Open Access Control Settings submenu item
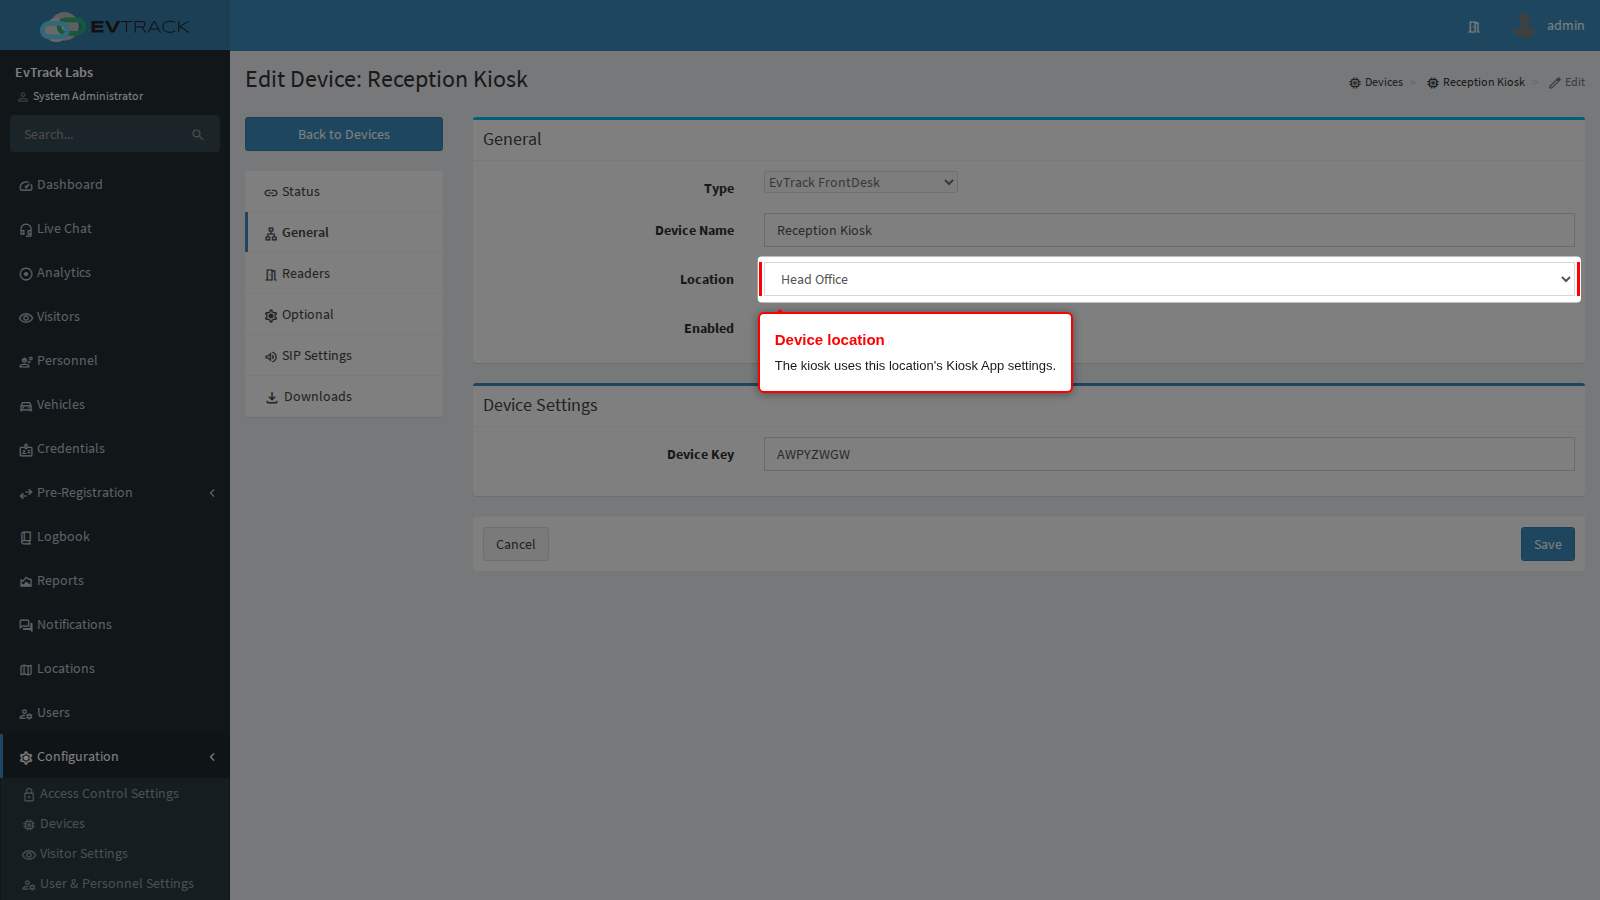The width and height of the screenshot is (1600, 900). tap(115, 794)
